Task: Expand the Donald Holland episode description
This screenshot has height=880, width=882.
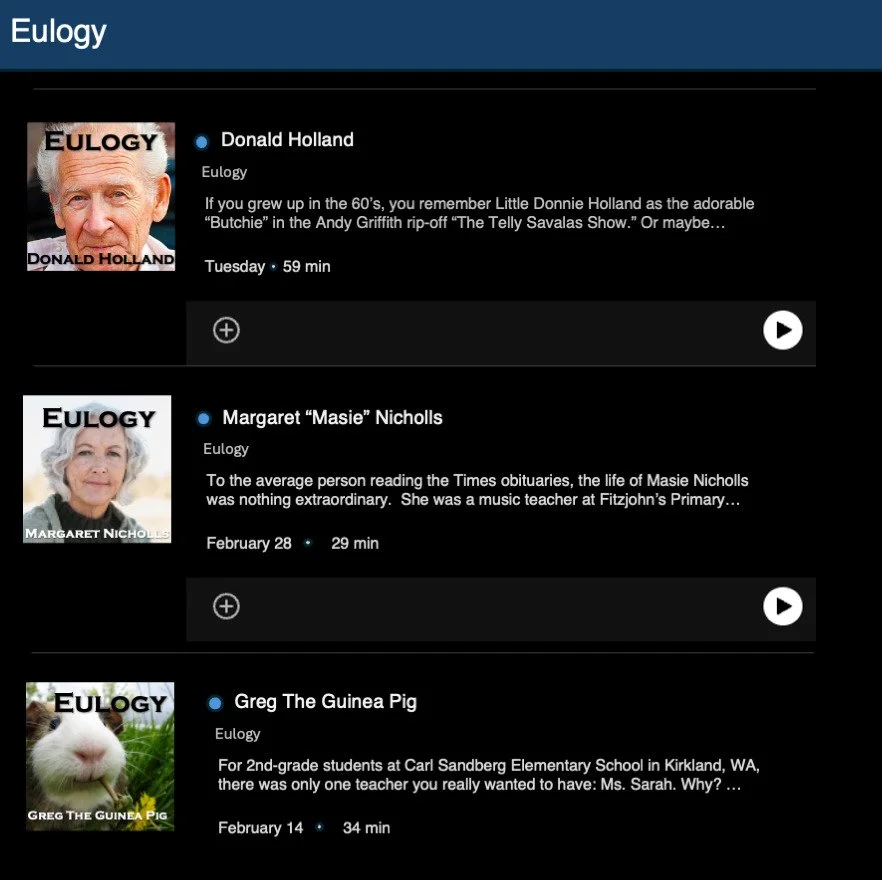Action: pos(479,213)
